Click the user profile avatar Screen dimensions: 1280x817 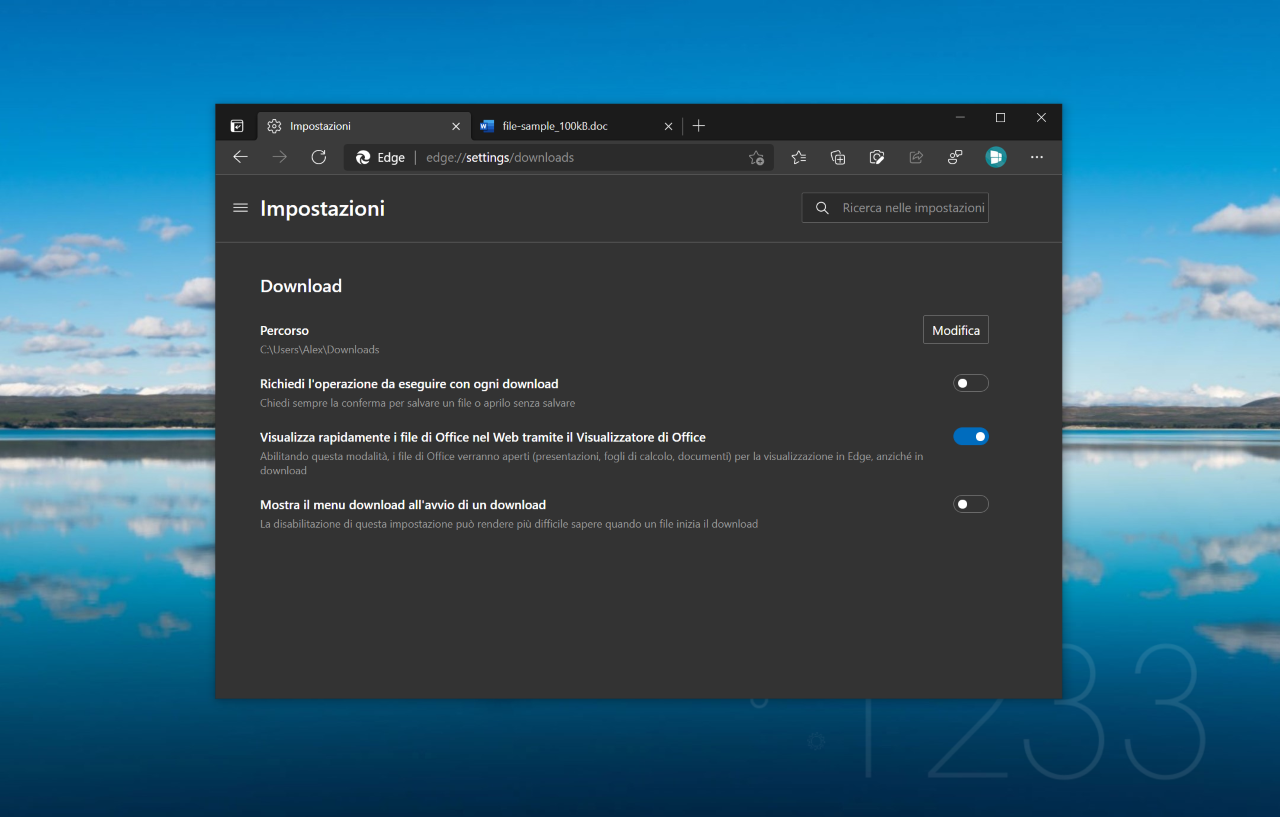click(995, 157)
